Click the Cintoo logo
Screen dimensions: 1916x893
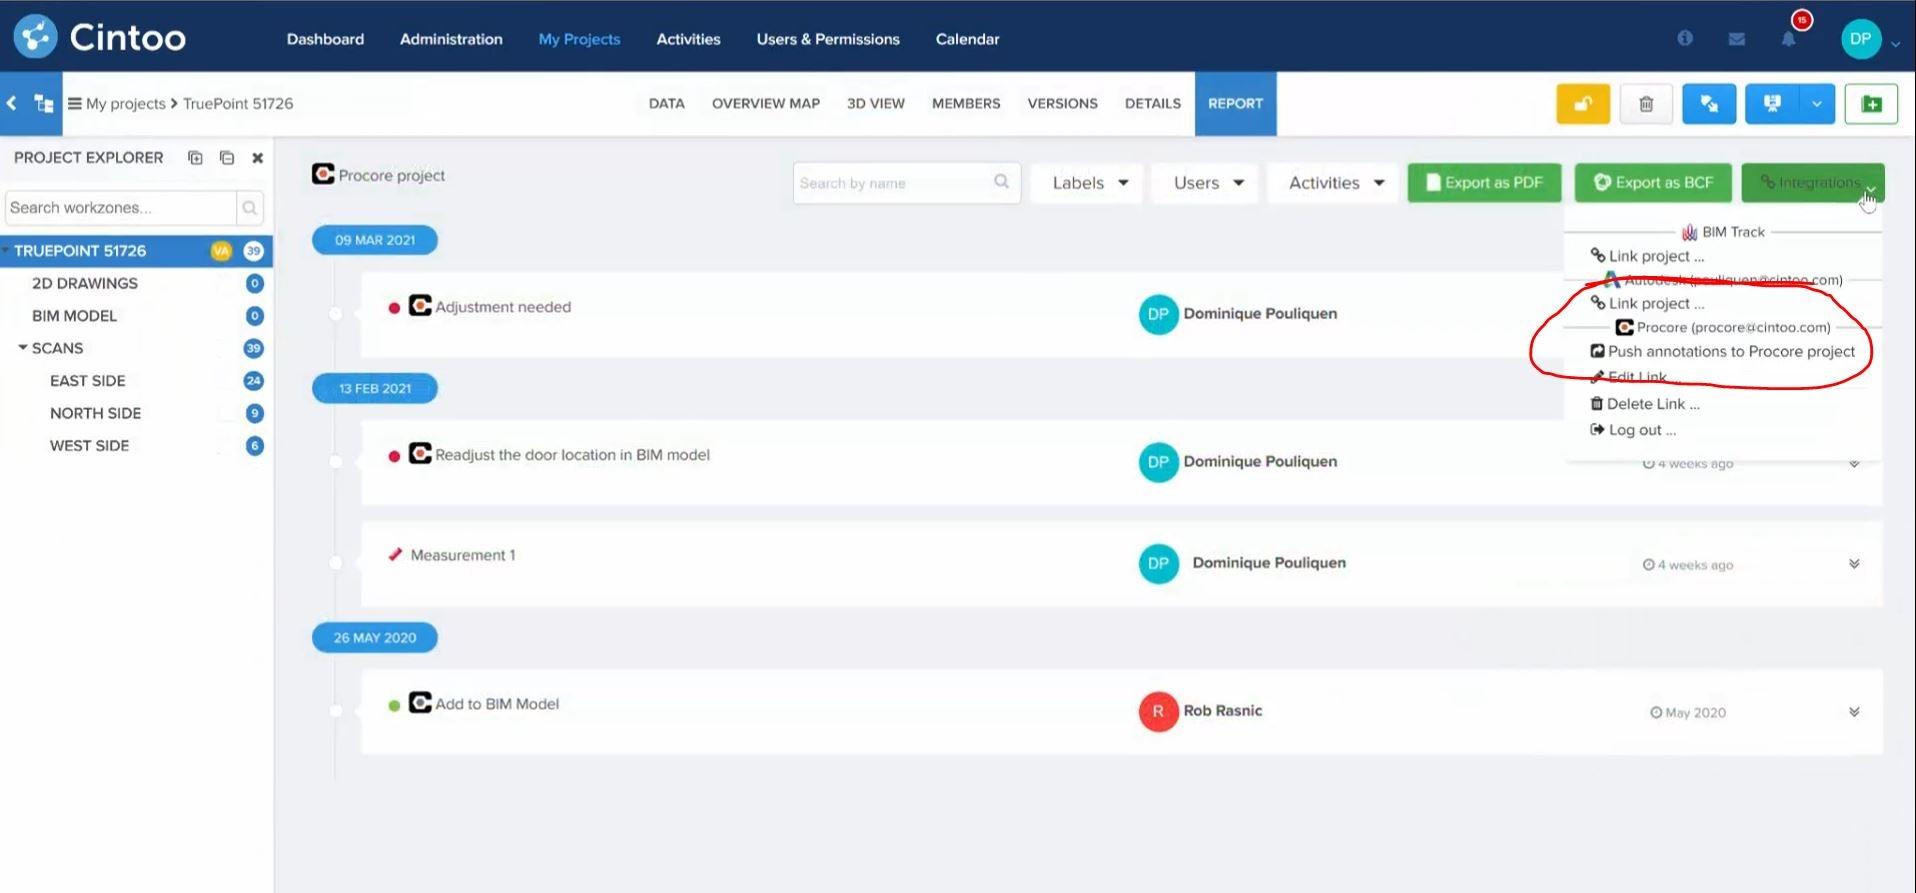(x=100, y=37)
